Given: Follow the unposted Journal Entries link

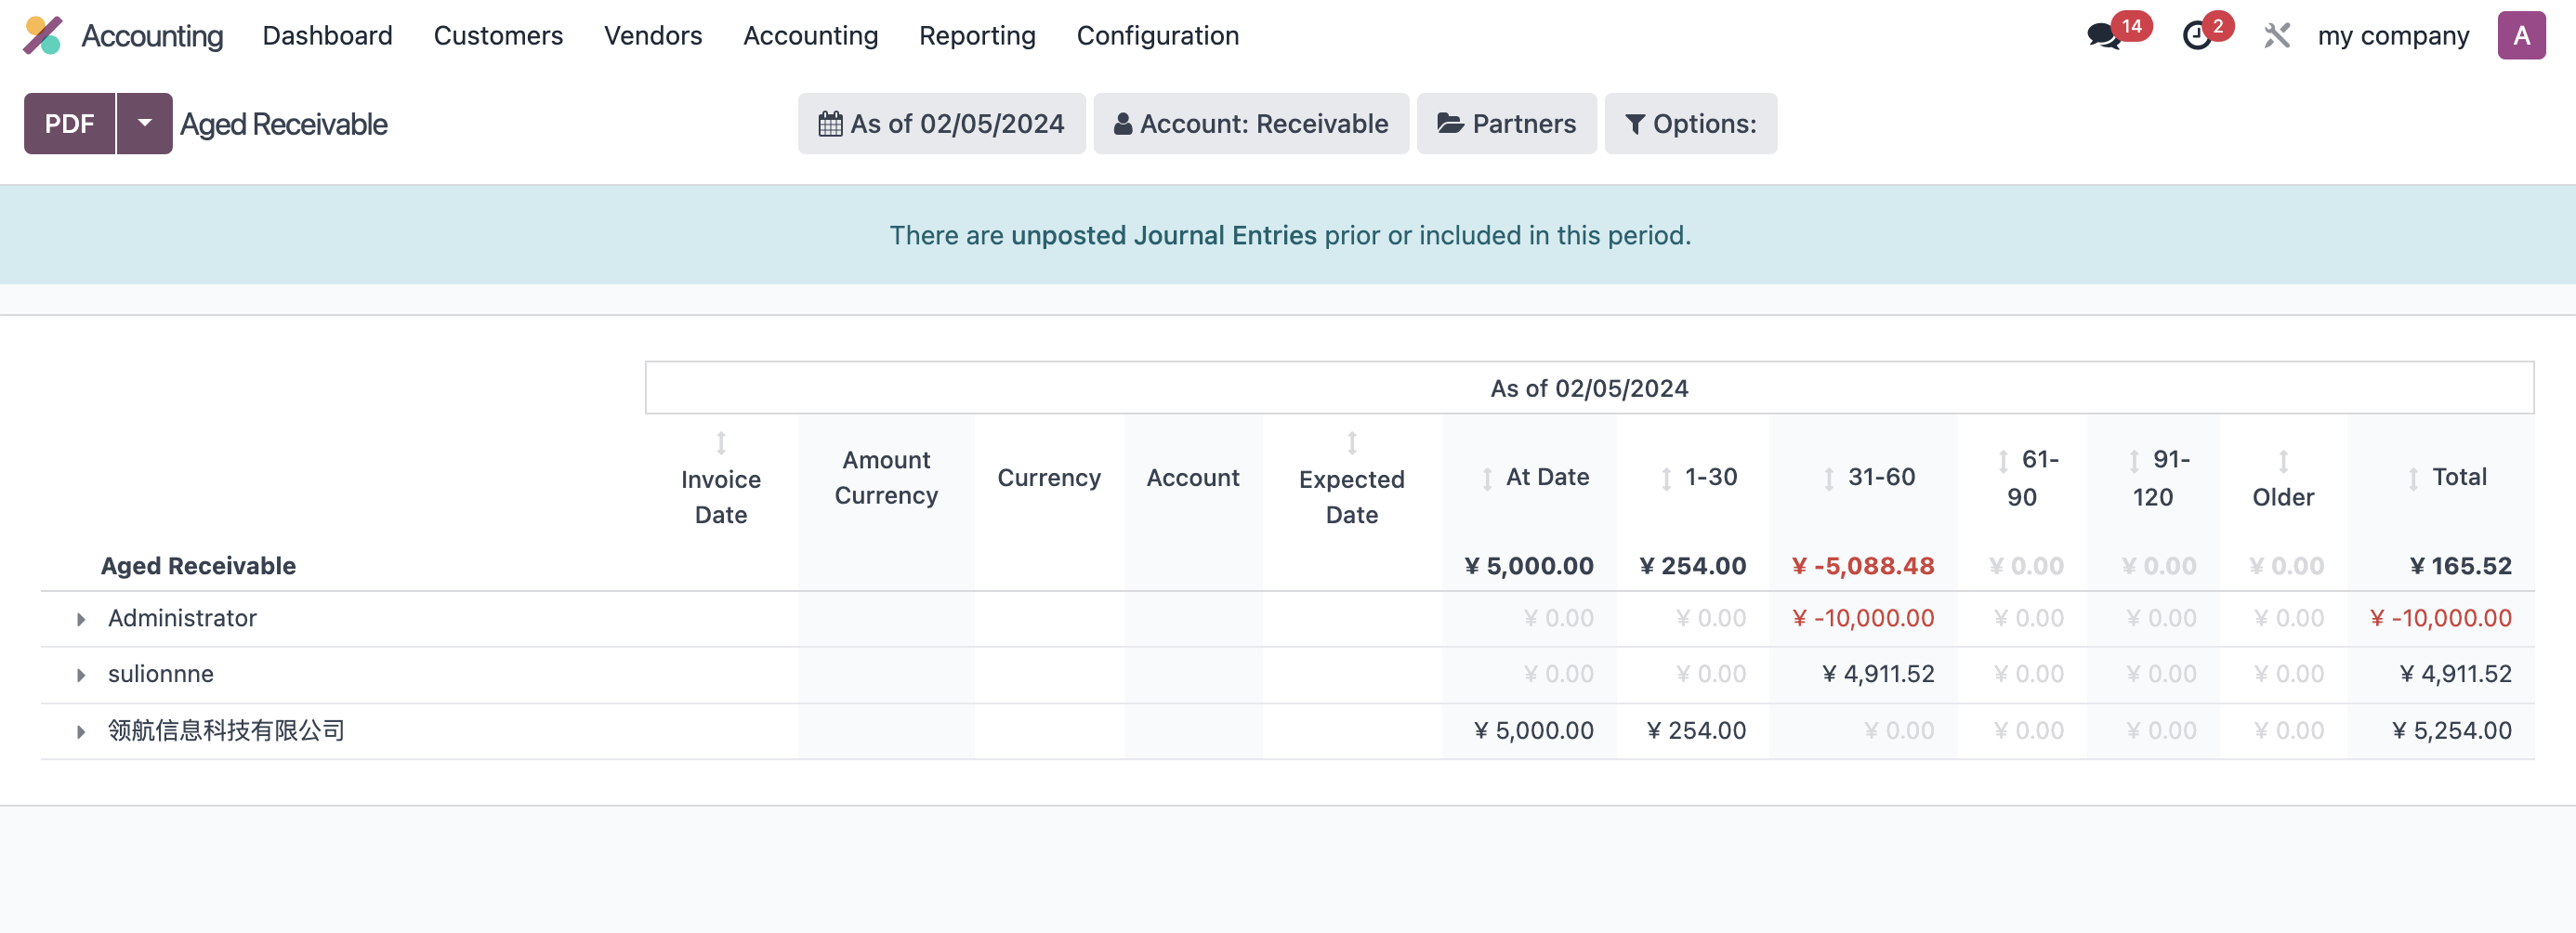Looking at the screenshot, I should (1164, 235).
